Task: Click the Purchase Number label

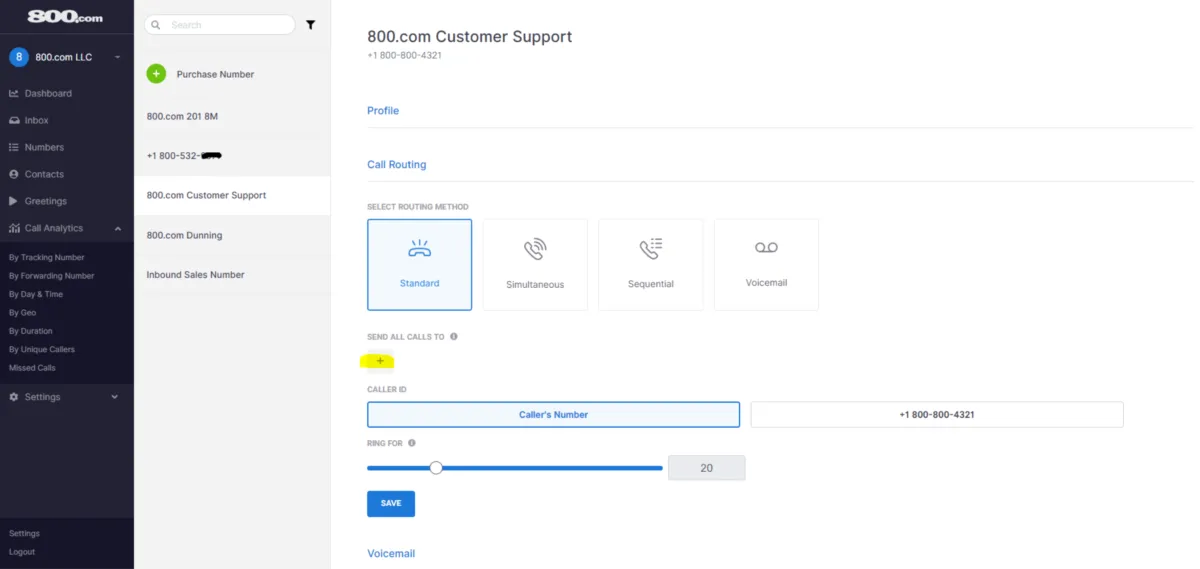Action: click(x=215, y=74)
